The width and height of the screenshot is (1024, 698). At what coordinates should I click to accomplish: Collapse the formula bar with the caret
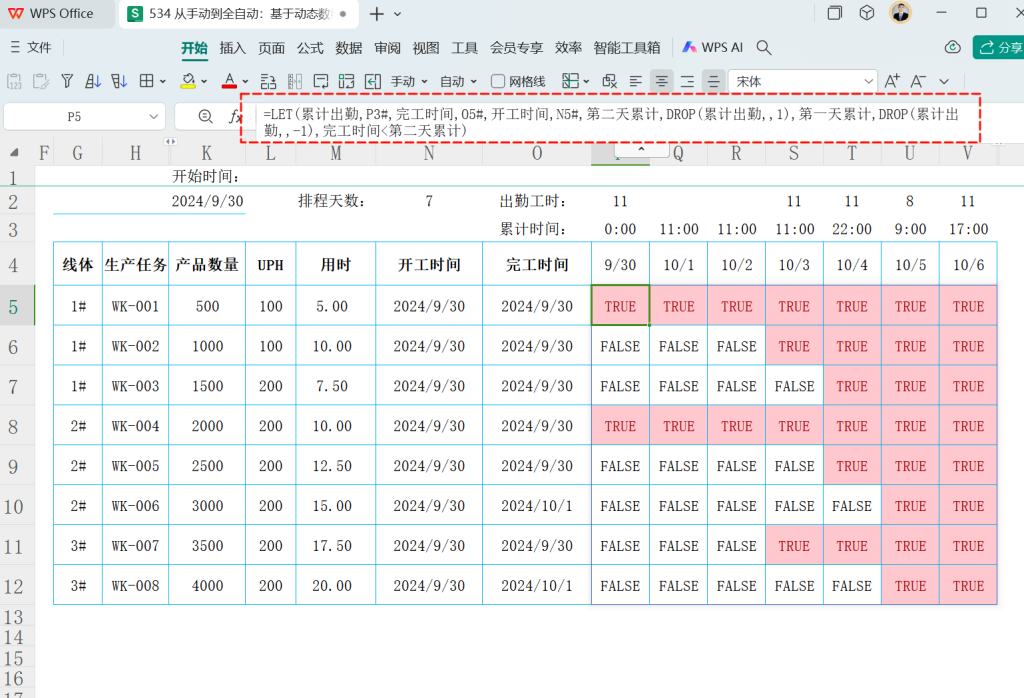click(641, 150)
